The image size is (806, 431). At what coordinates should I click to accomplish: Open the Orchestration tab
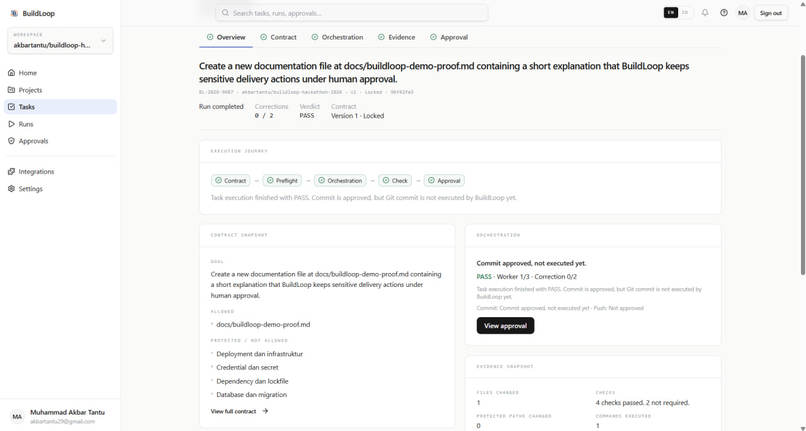click(x=337, y=37)
